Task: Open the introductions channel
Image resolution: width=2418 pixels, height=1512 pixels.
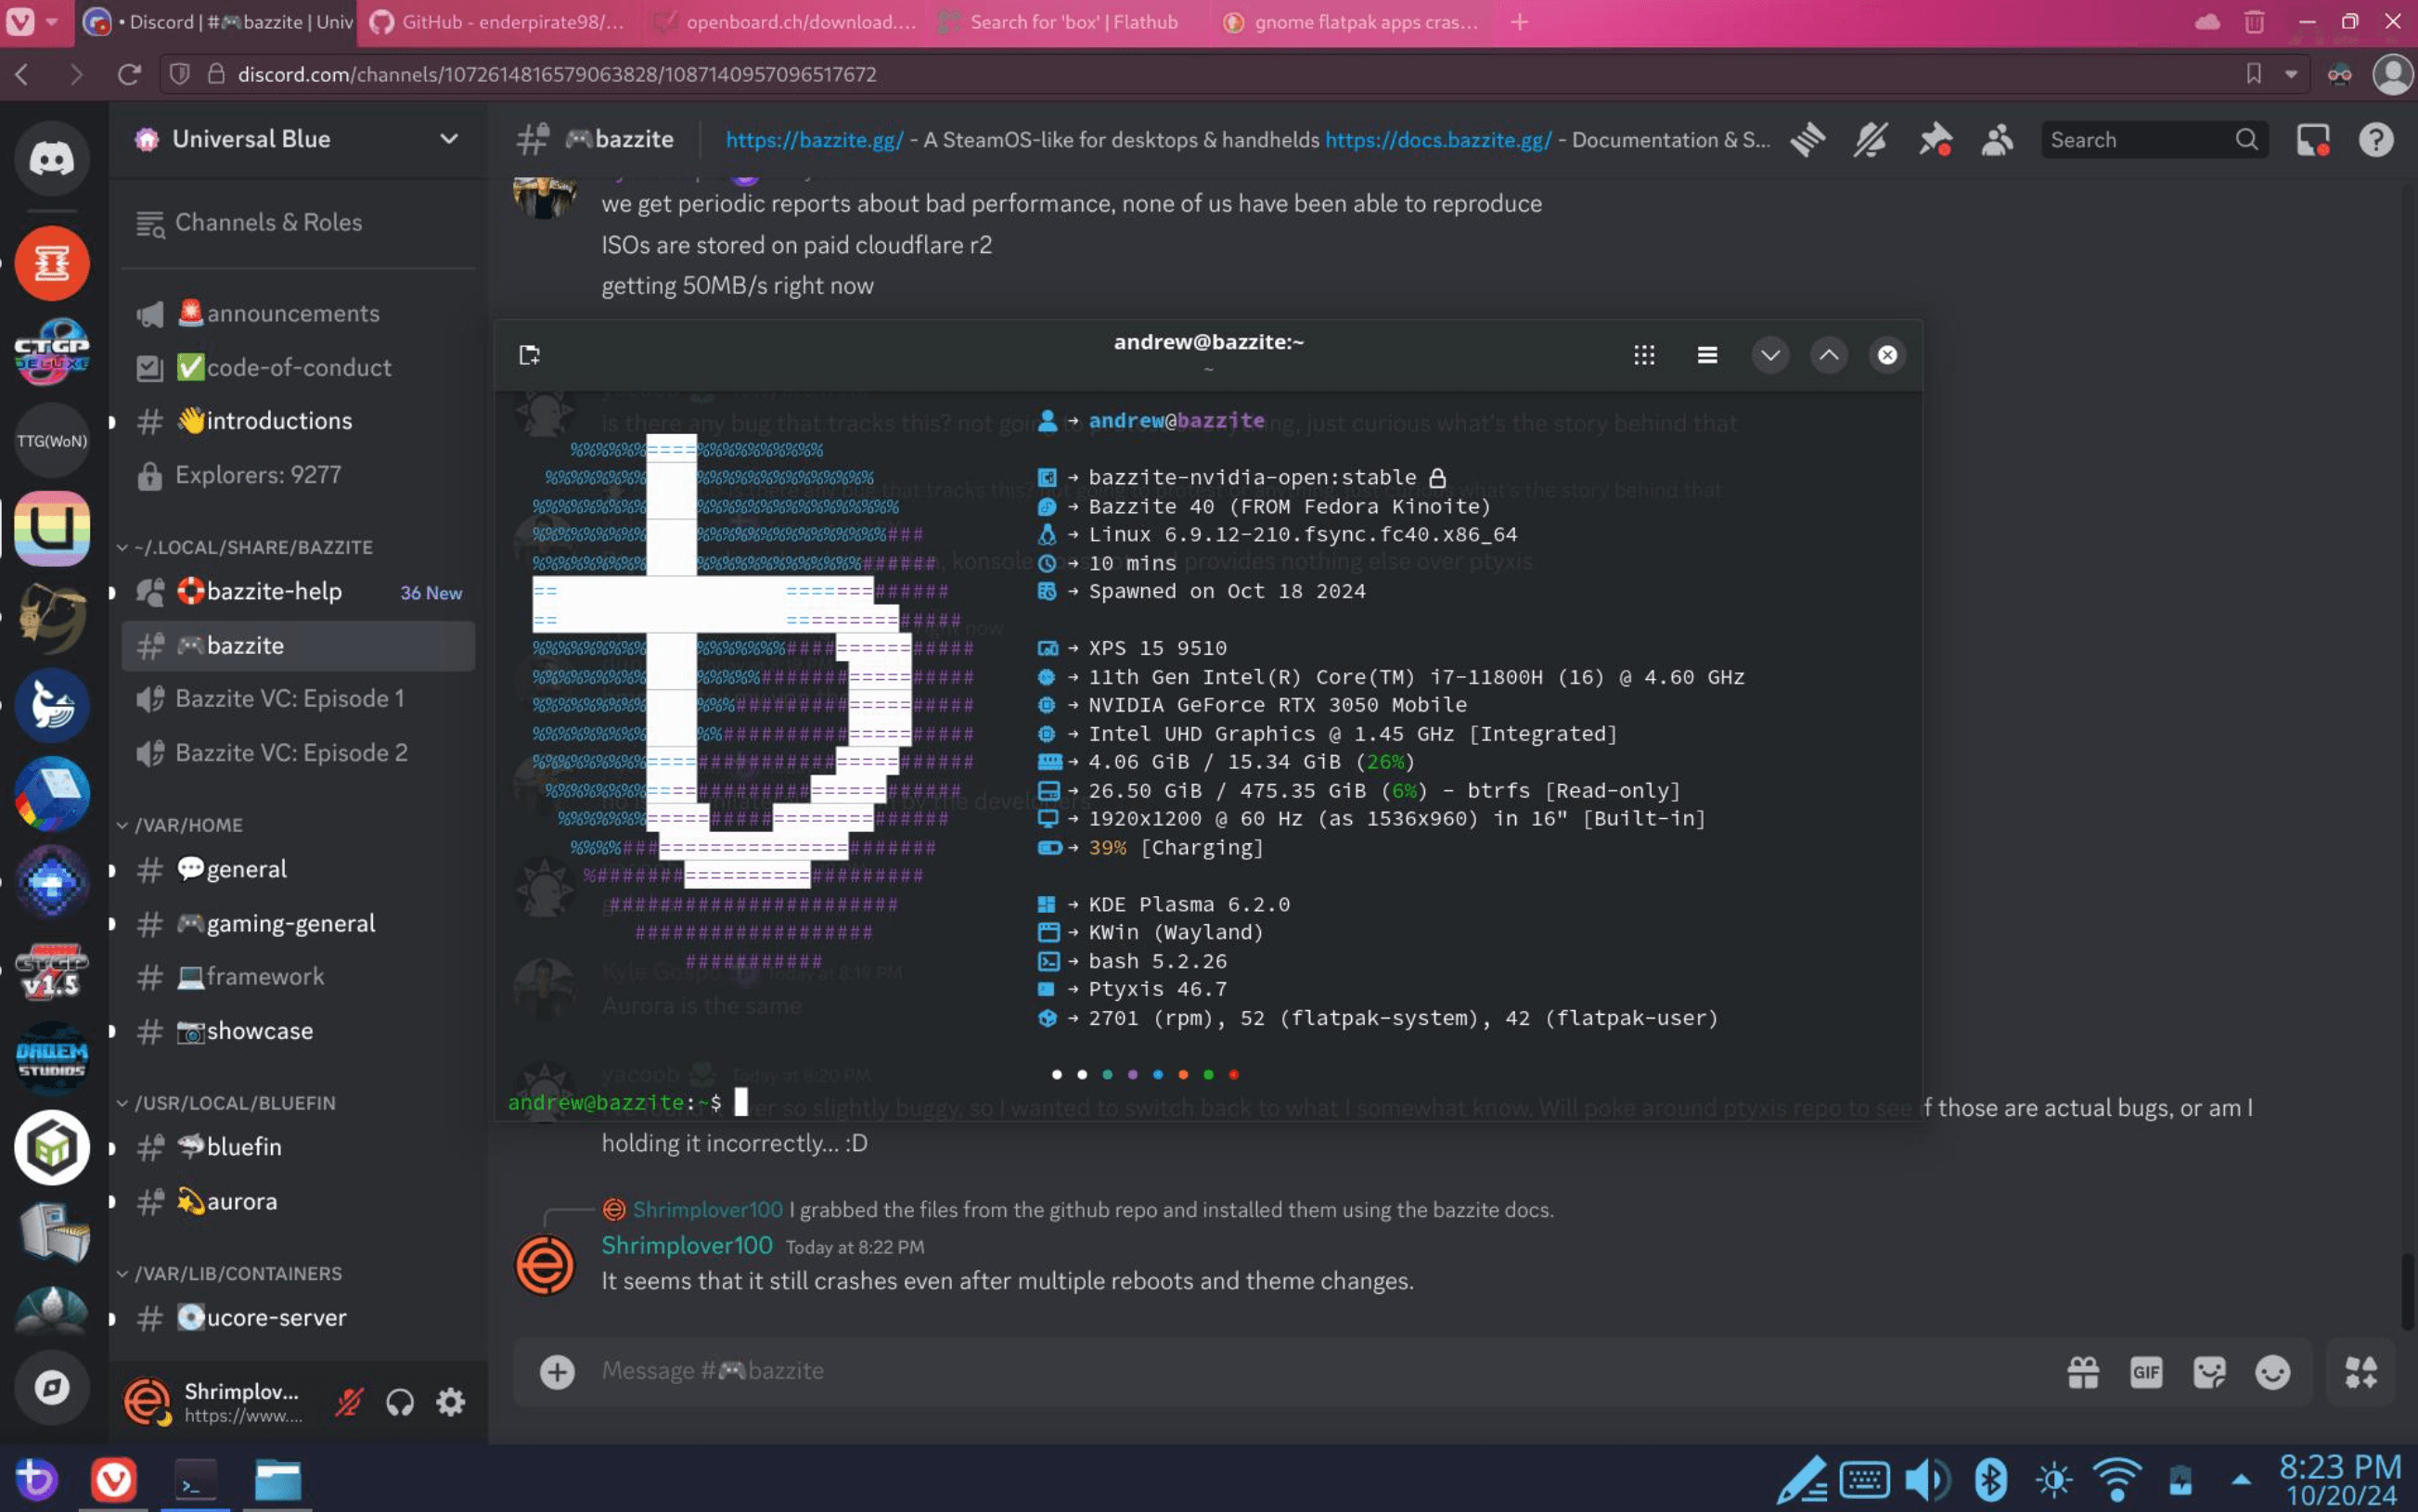Action: (x=298, y=421)
